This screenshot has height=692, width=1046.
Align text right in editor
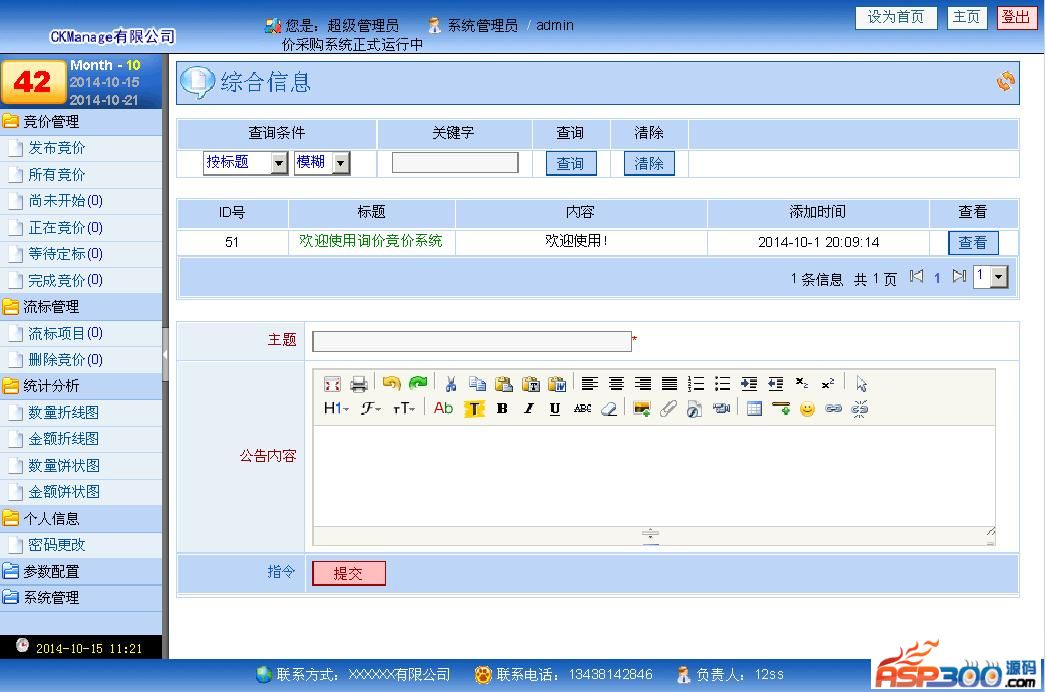coord(643,384)
